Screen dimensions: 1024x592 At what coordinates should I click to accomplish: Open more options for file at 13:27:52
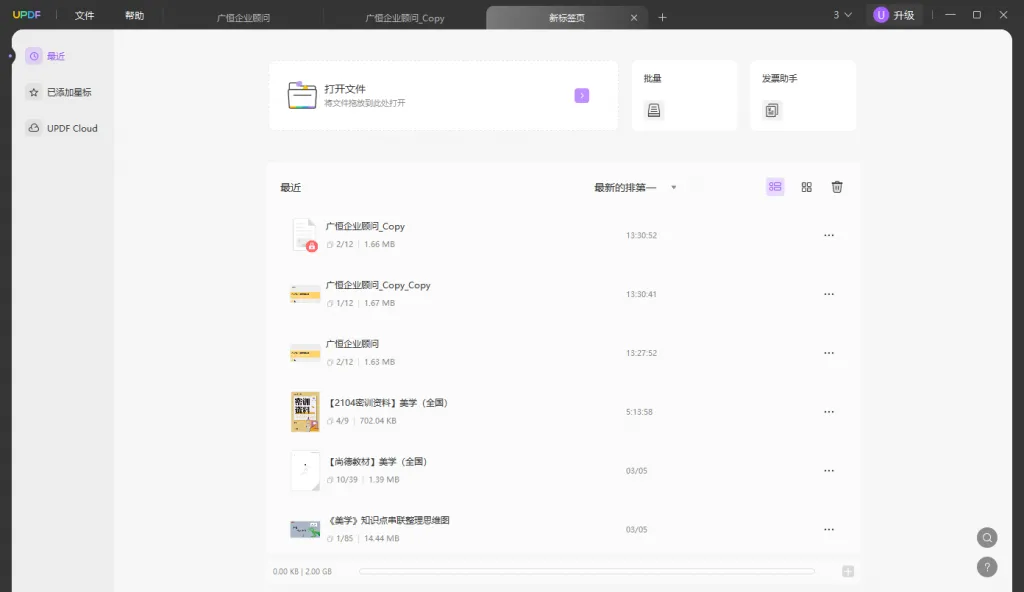829,353
